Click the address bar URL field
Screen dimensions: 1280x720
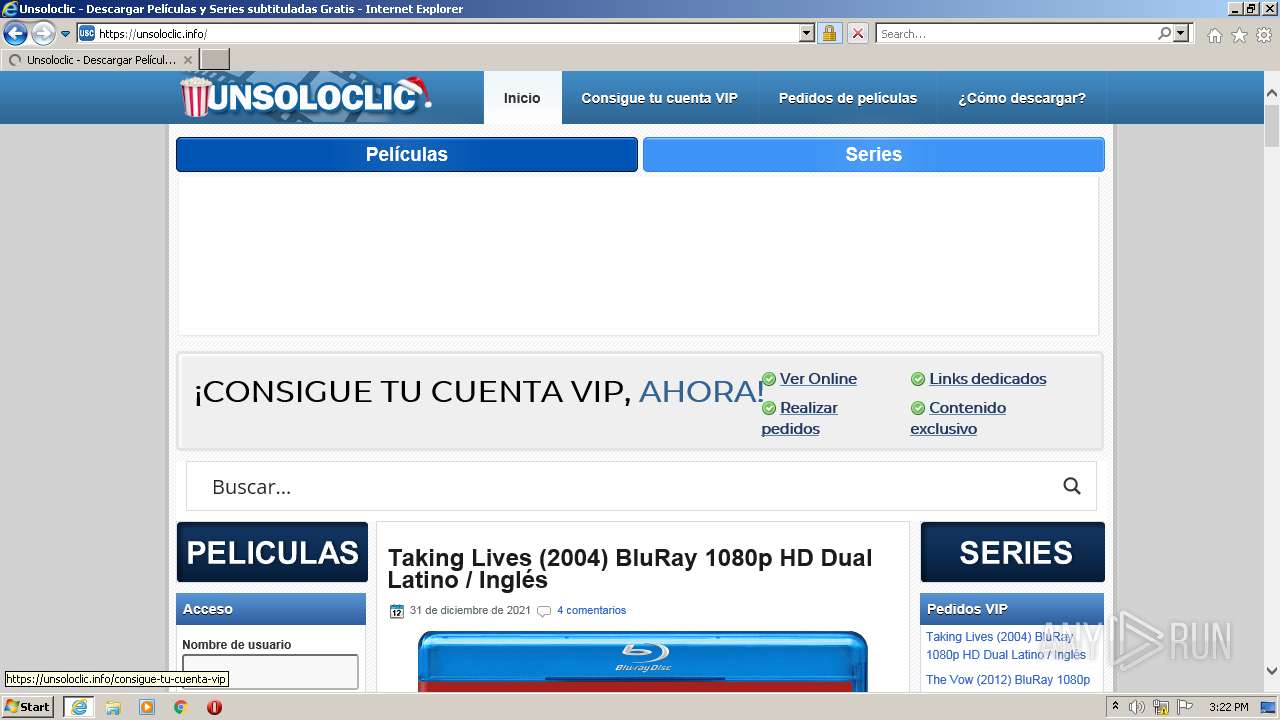click(438, 33)
